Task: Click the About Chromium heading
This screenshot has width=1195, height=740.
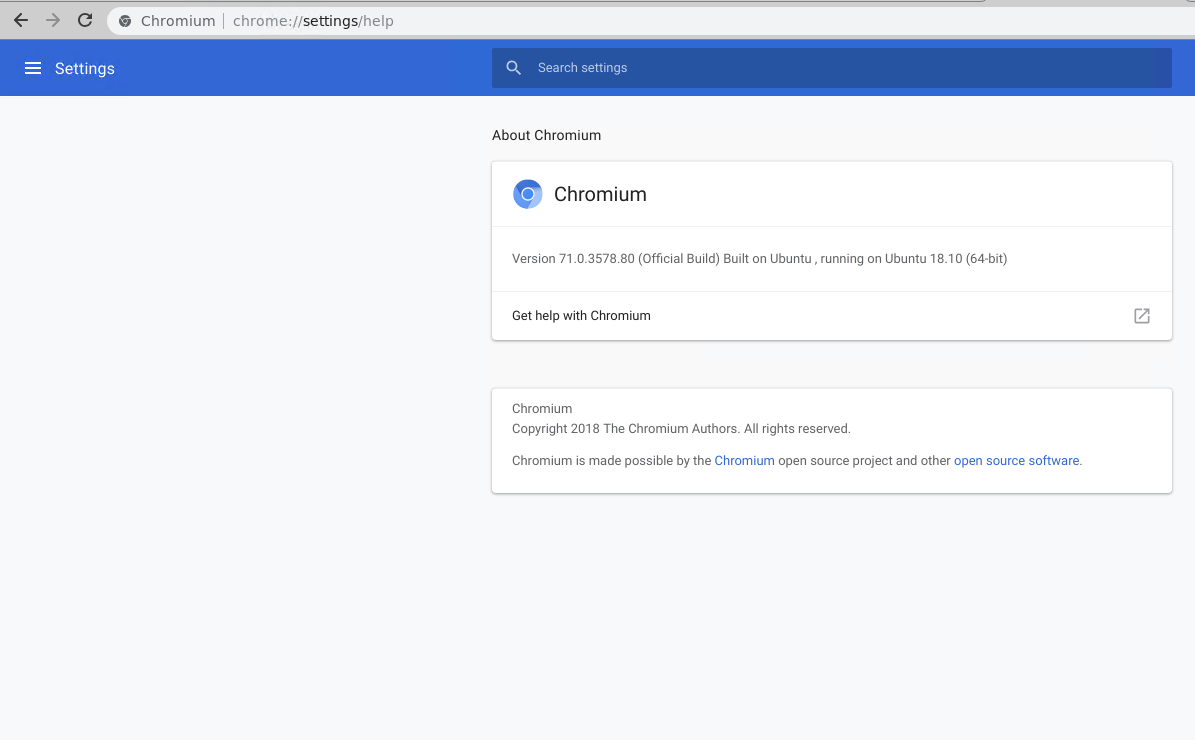Action: tap(546, 135)
